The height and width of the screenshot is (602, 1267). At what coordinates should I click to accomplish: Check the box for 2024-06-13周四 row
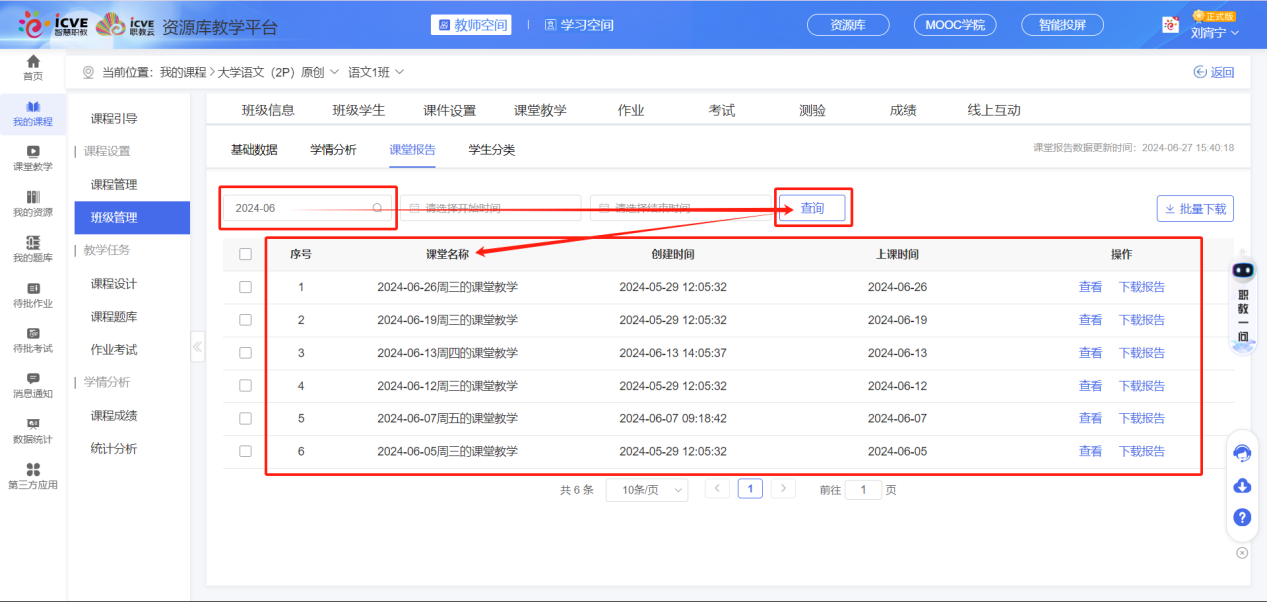pyautogui.click(x=245, y=353)
